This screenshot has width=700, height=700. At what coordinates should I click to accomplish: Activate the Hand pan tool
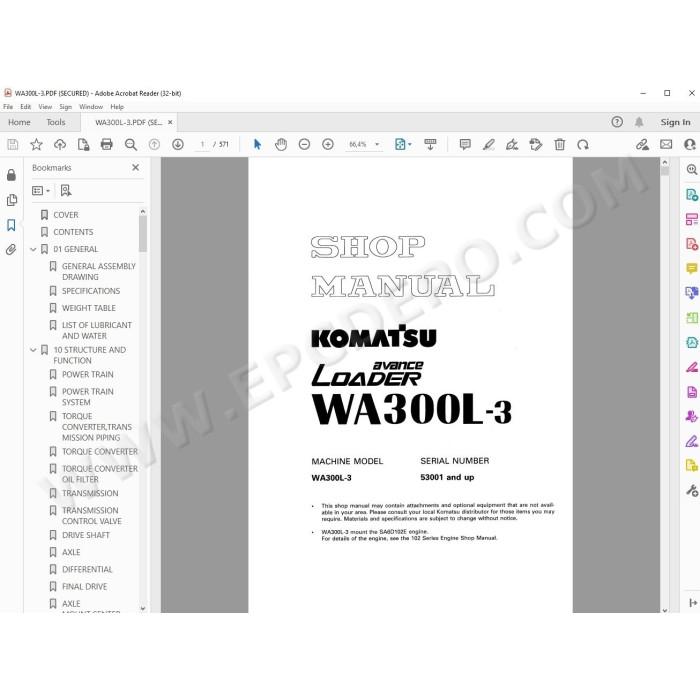tap(281, 144)
